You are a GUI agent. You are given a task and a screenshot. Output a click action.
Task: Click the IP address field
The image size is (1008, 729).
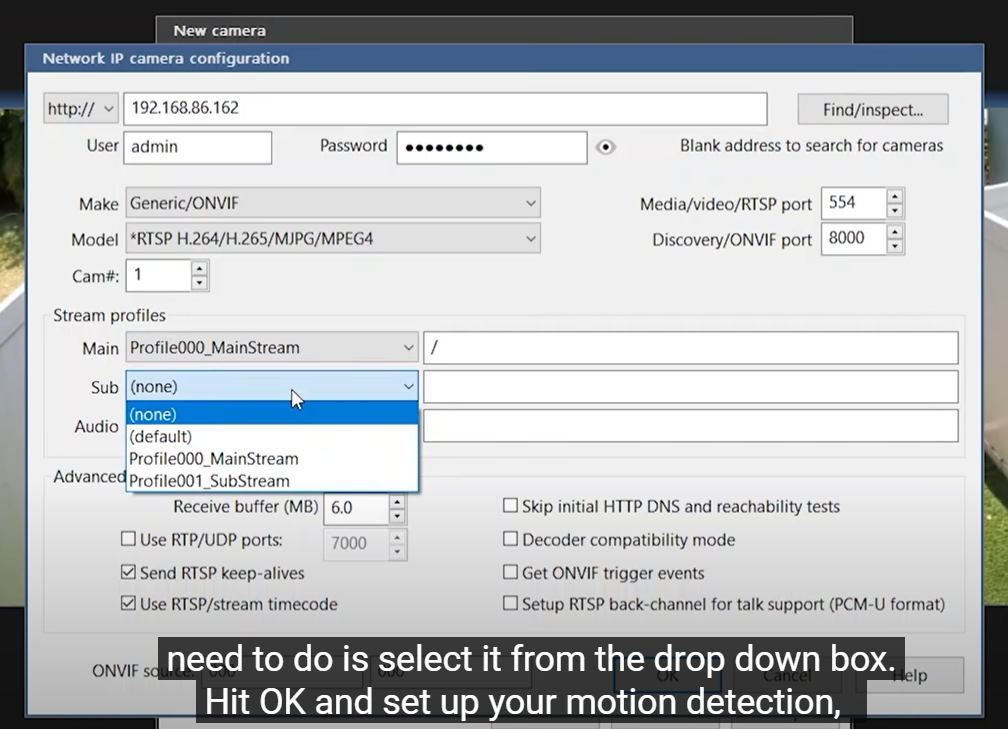coord(445,108)
